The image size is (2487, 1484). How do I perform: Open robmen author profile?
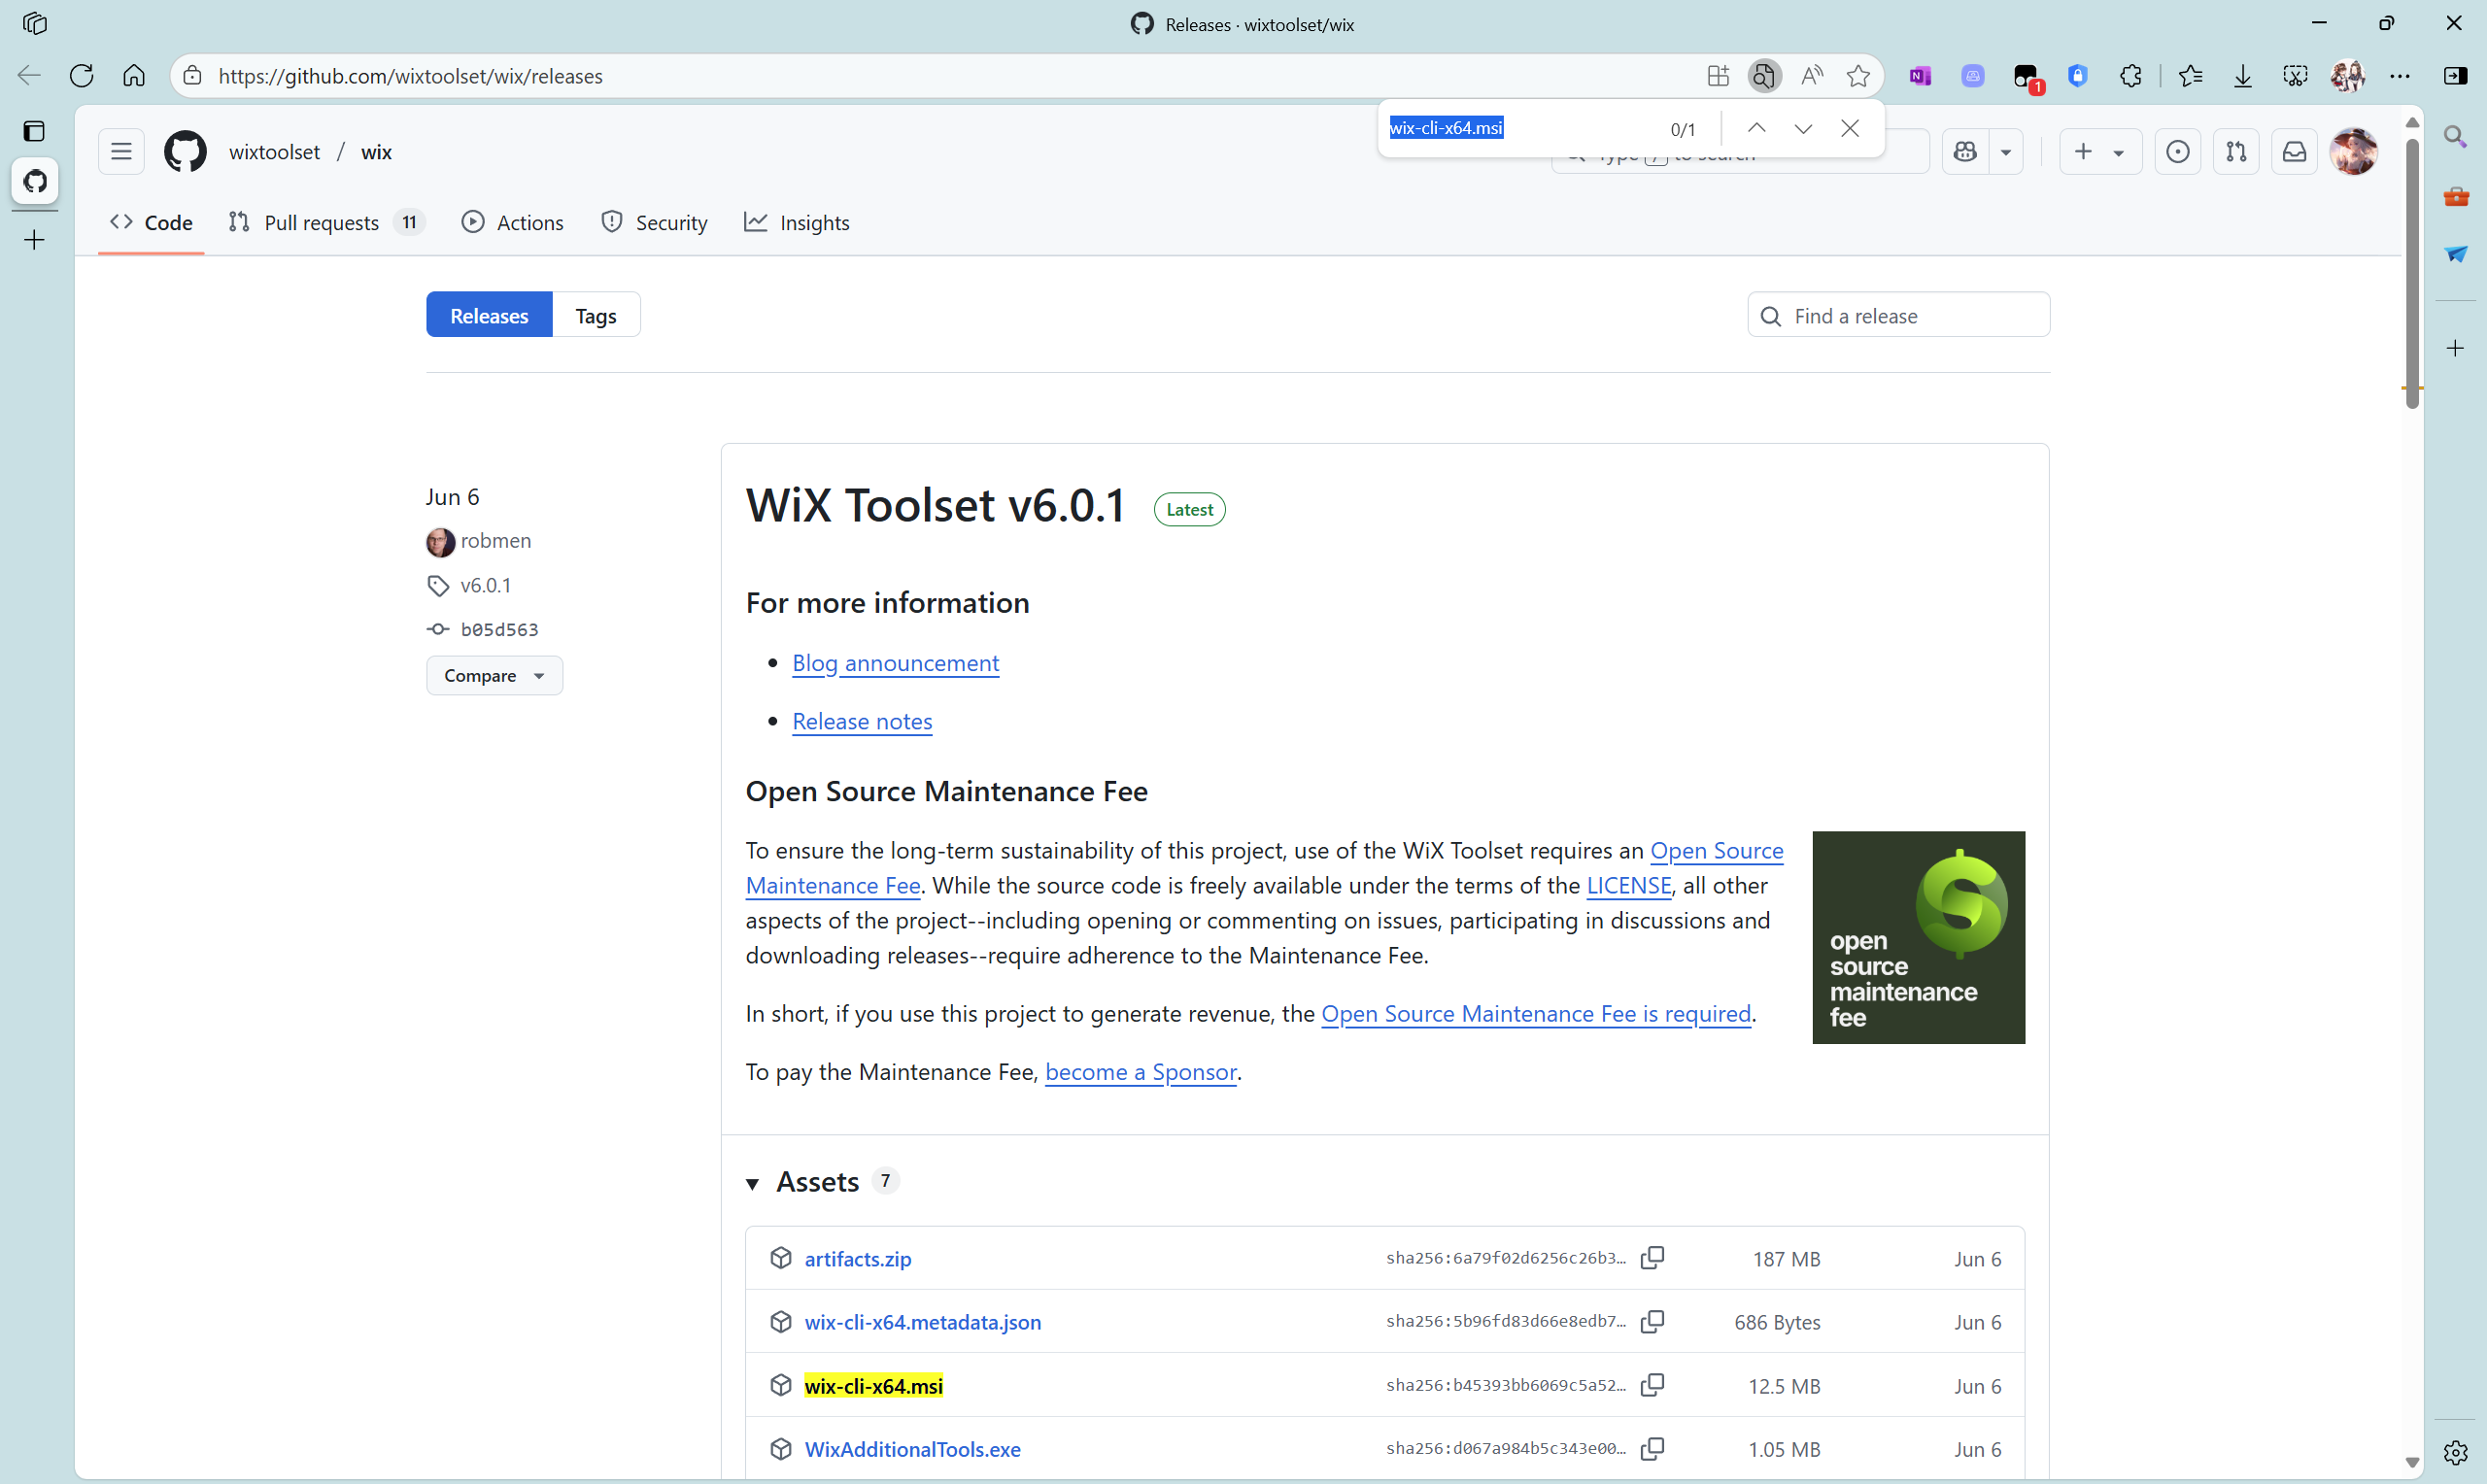(x=495, y=541)
